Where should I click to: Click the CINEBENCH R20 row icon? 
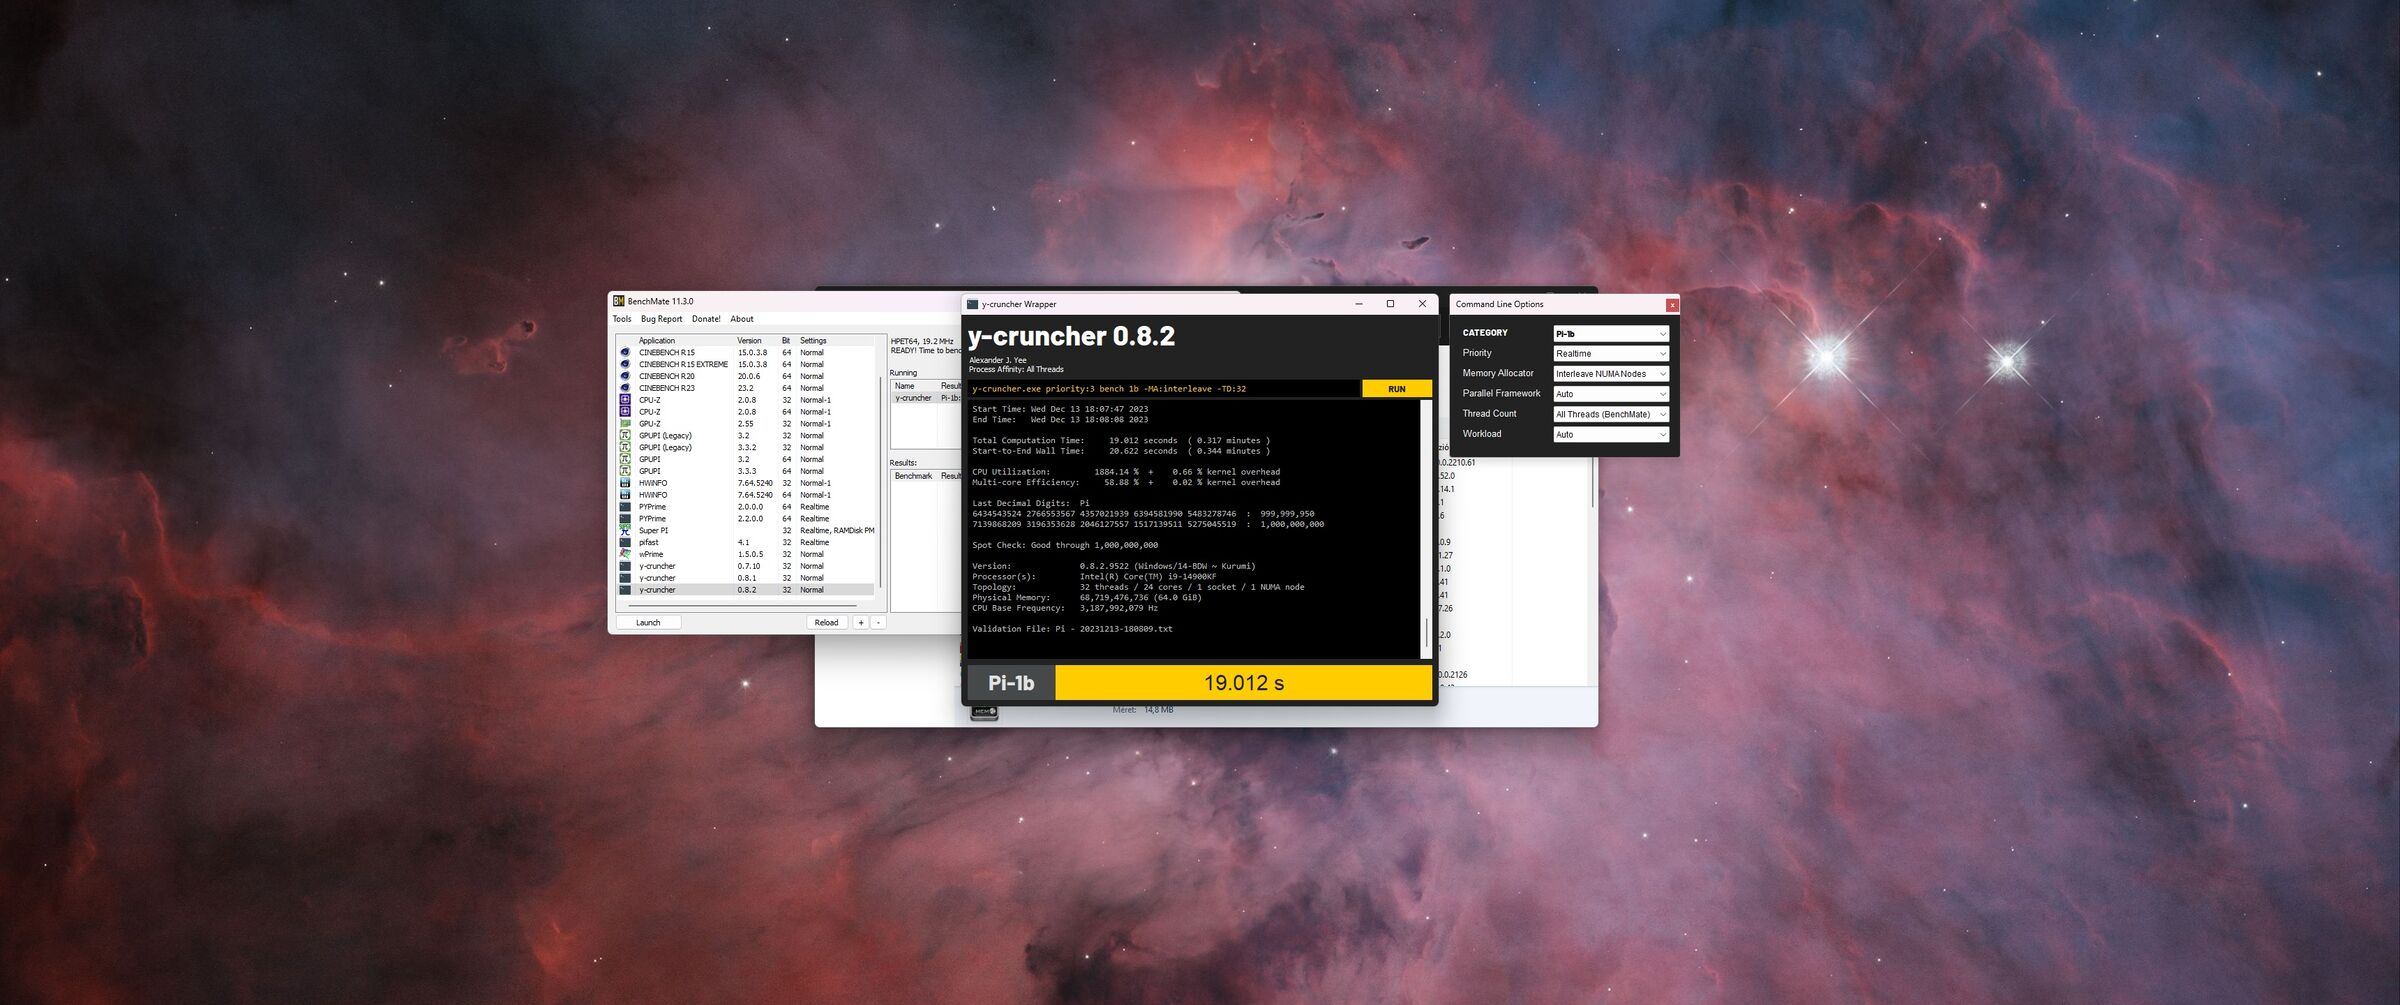click(x=625, y=376)
